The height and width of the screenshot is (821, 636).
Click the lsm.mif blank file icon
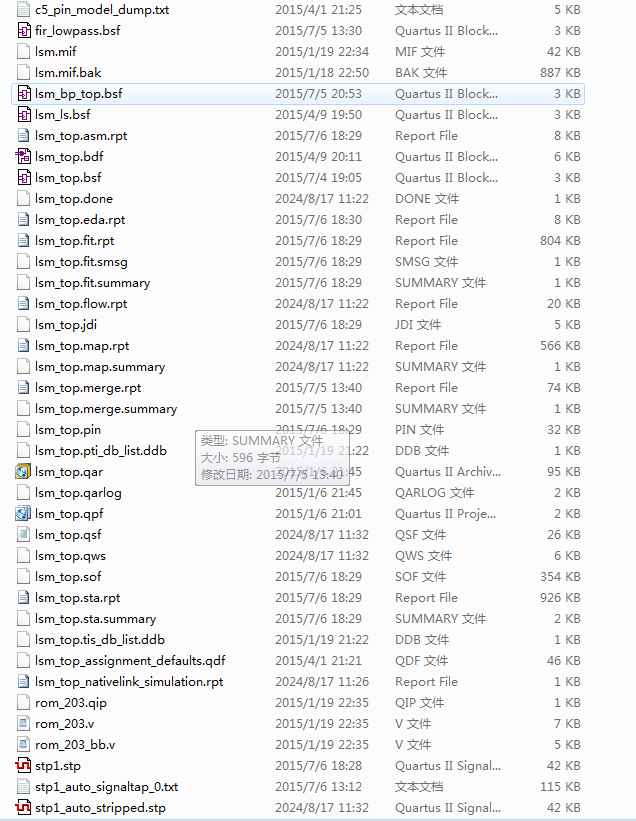pos(24,51)
